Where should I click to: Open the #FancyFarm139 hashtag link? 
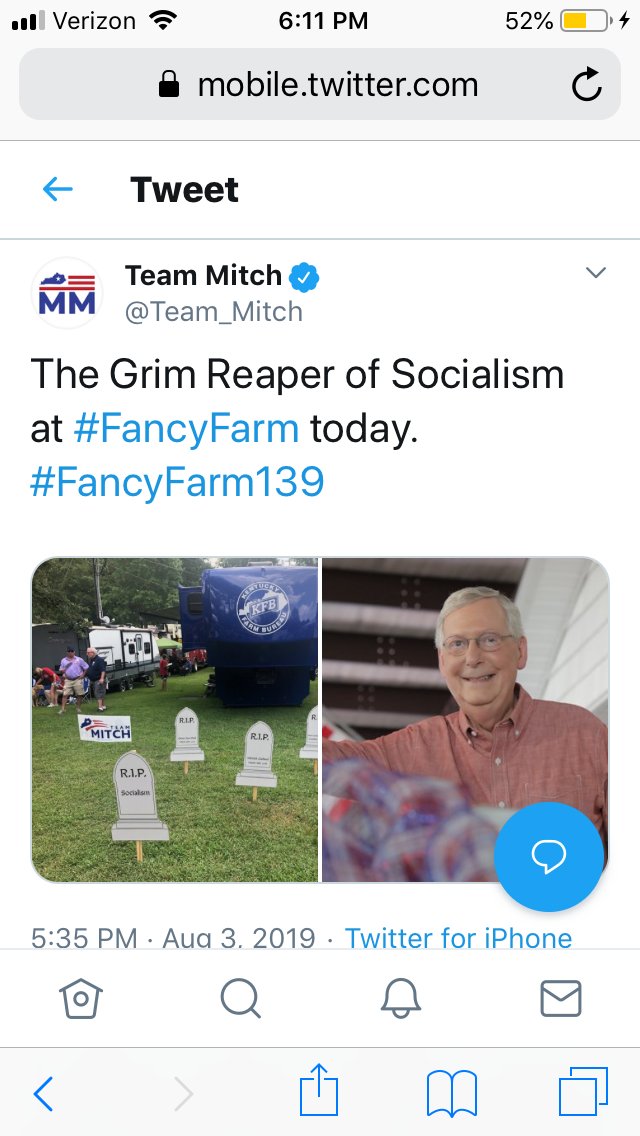click(x=177, y=483)
